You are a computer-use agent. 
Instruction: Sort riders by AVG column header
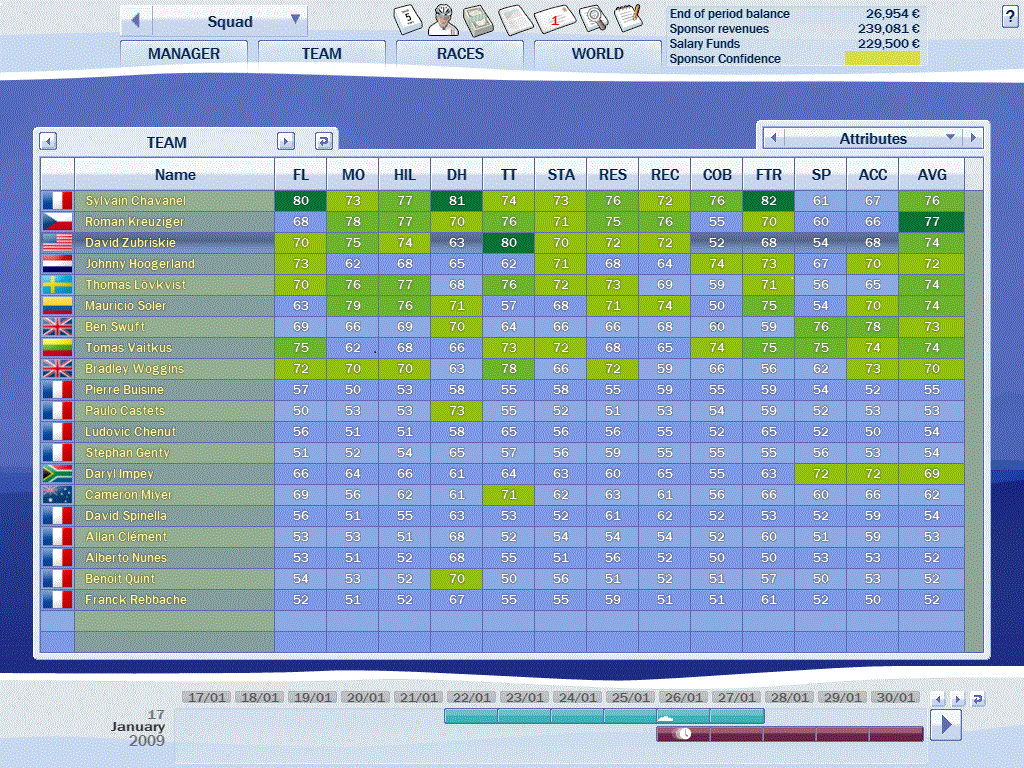[x=932, y=174]
